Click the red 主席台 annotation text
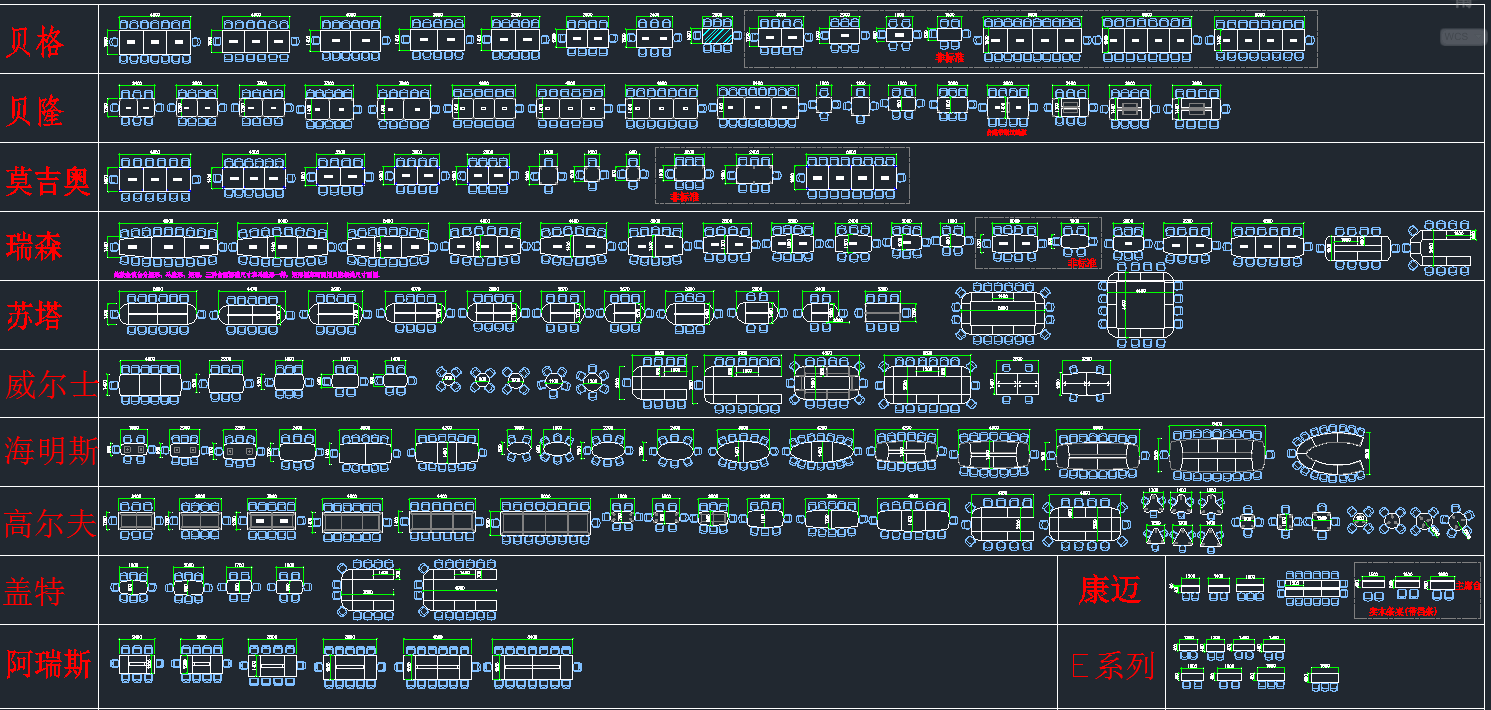Image resolution: width=1491 pixels, height=710 pixels. (x=1468, y=585)
